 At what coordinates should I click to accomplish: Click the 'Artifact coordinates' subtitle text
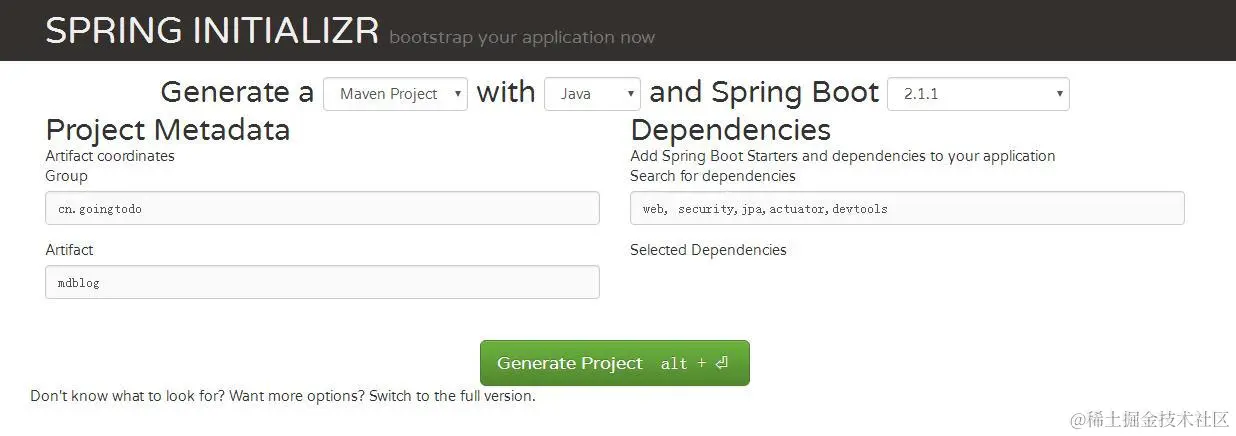[110, 156]
